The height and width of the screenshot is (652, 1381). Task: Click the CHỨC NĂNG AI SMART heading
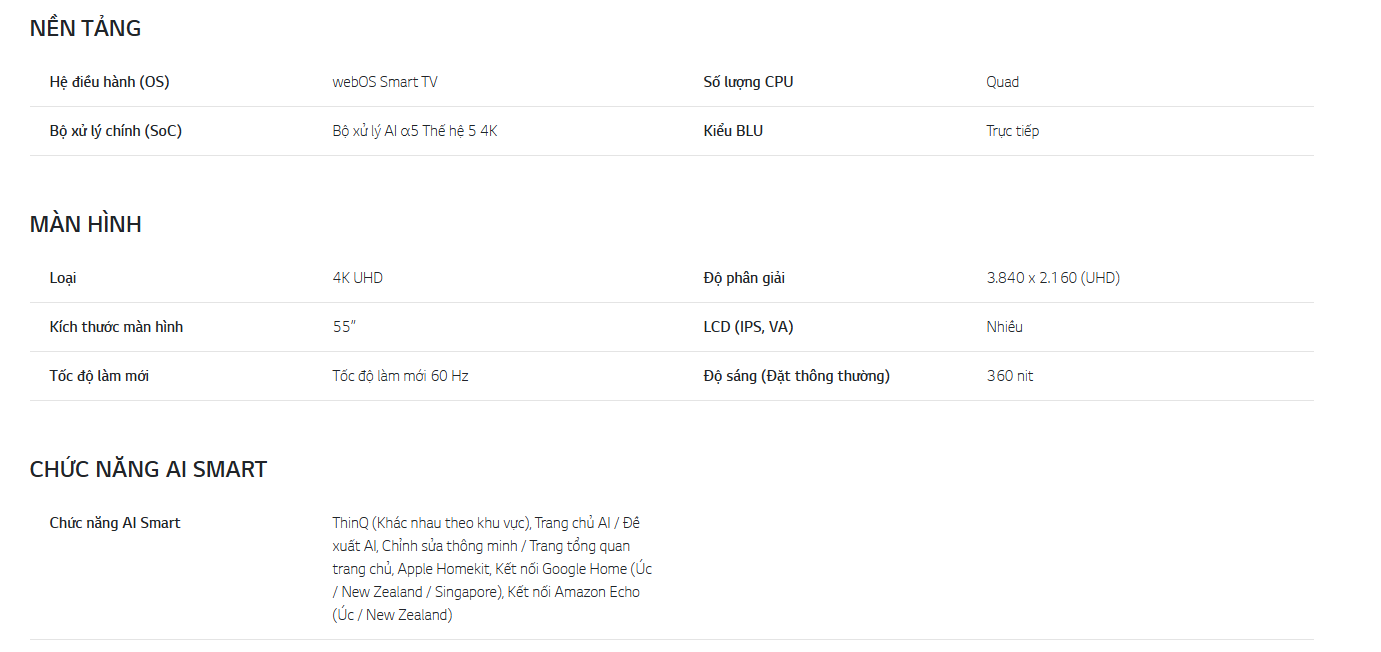(x=148, y=469)
